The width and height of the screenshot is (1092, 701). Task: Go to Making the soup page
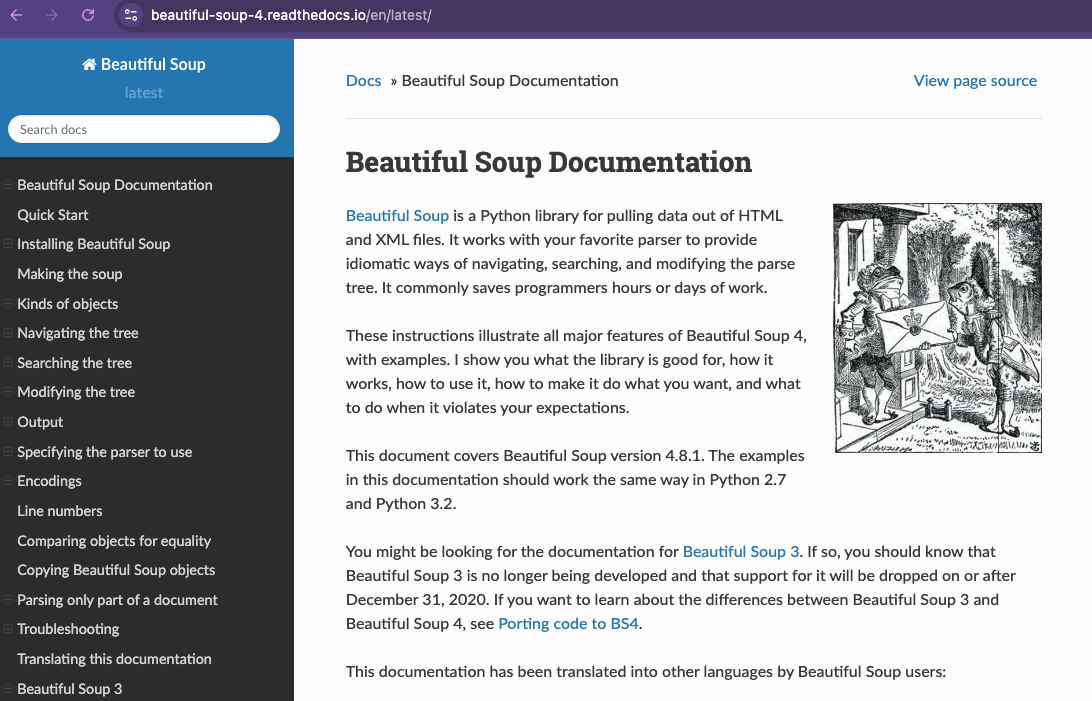tap(69, 274)
